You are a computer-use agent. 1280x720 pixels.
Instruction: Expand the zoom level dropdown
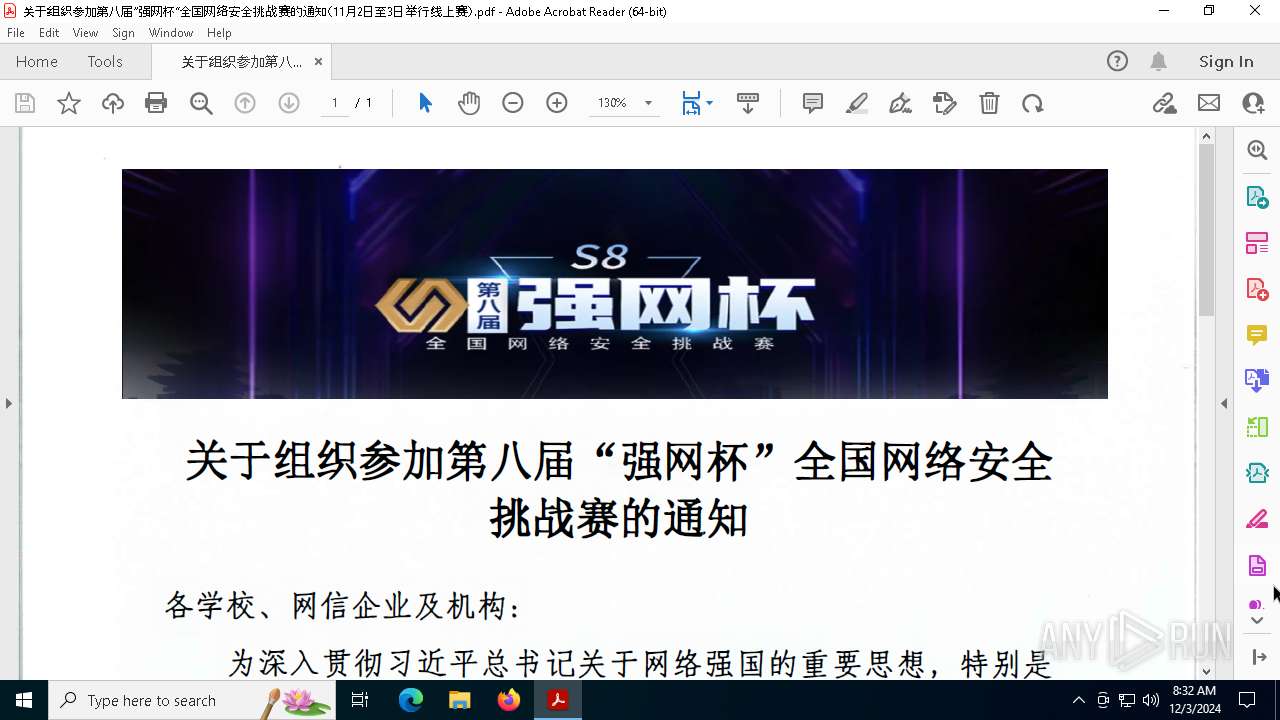pyautogui.click(x=648, y=103)
